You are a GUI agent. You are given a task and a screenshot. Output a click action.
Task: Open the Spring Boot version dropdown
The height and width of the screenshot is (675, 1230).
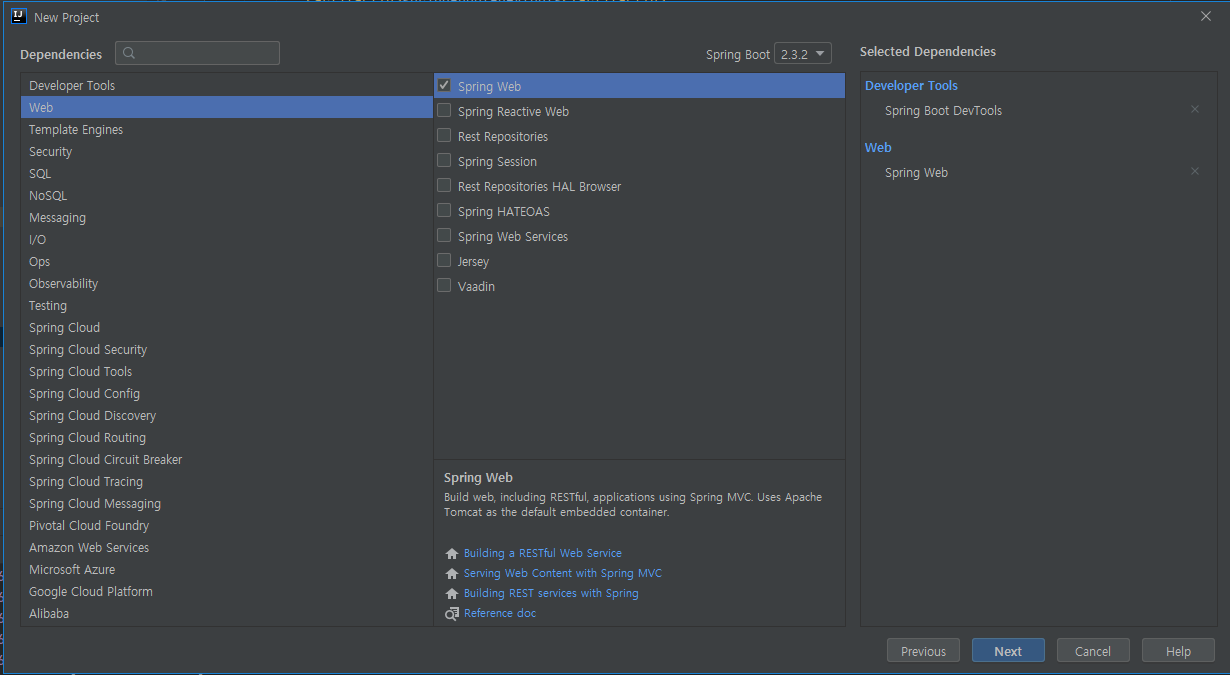(803, 54)
